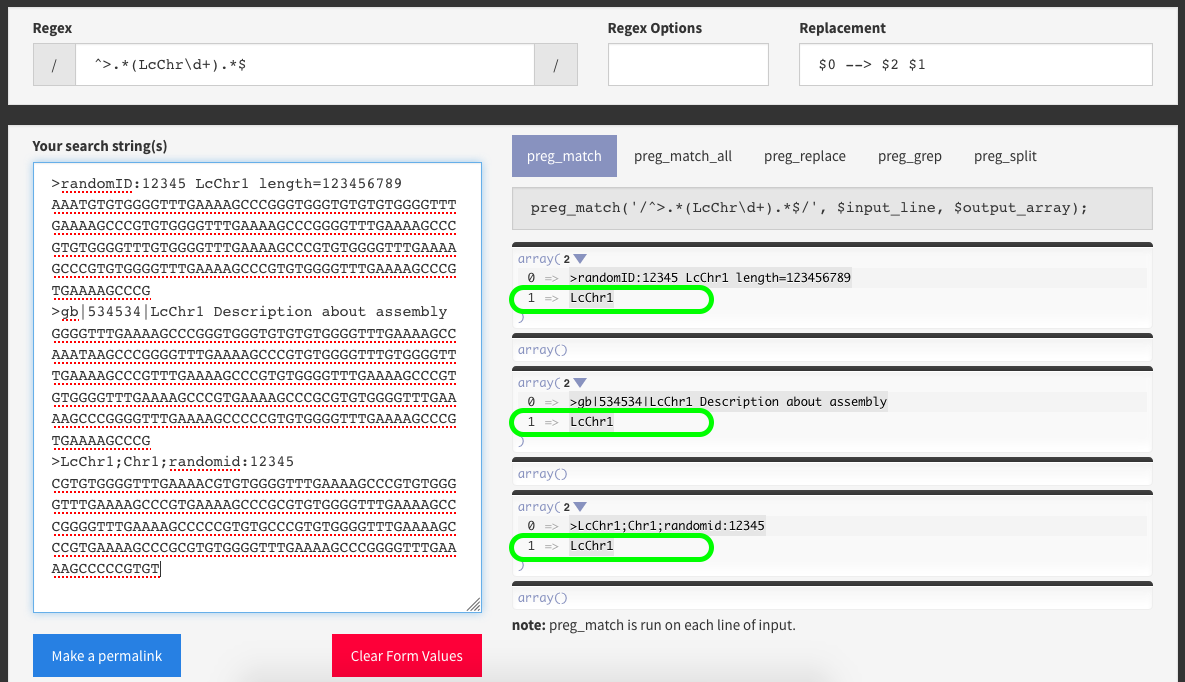The width and height of the screenshot is (1185, 682).
Task: Select first result's LcChr1 capture value
Action: (x=592, y=298)
